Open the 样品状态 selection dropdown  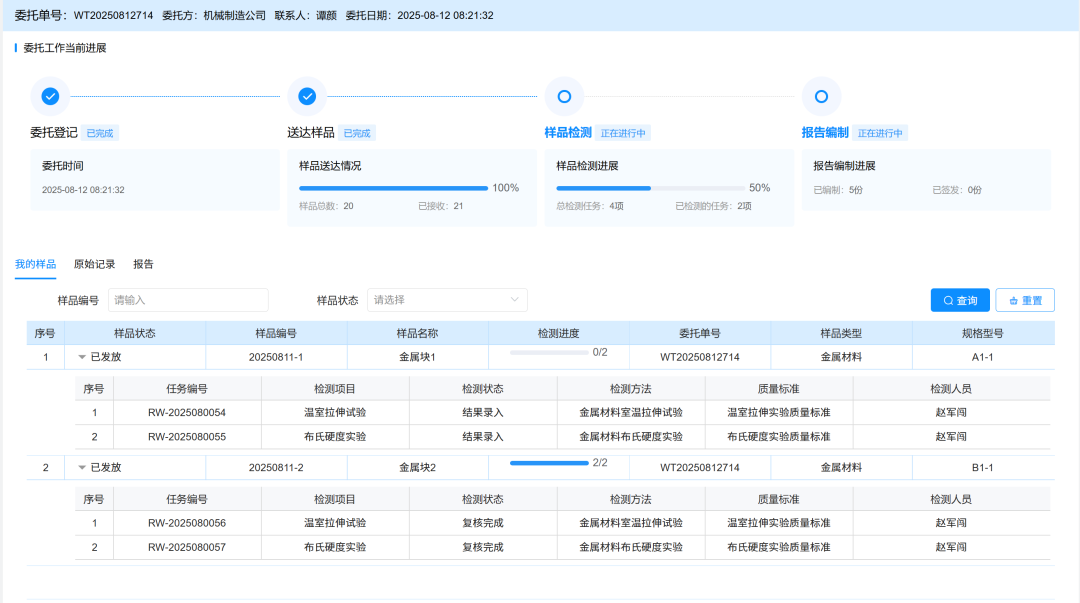click(x=447, y=300)
